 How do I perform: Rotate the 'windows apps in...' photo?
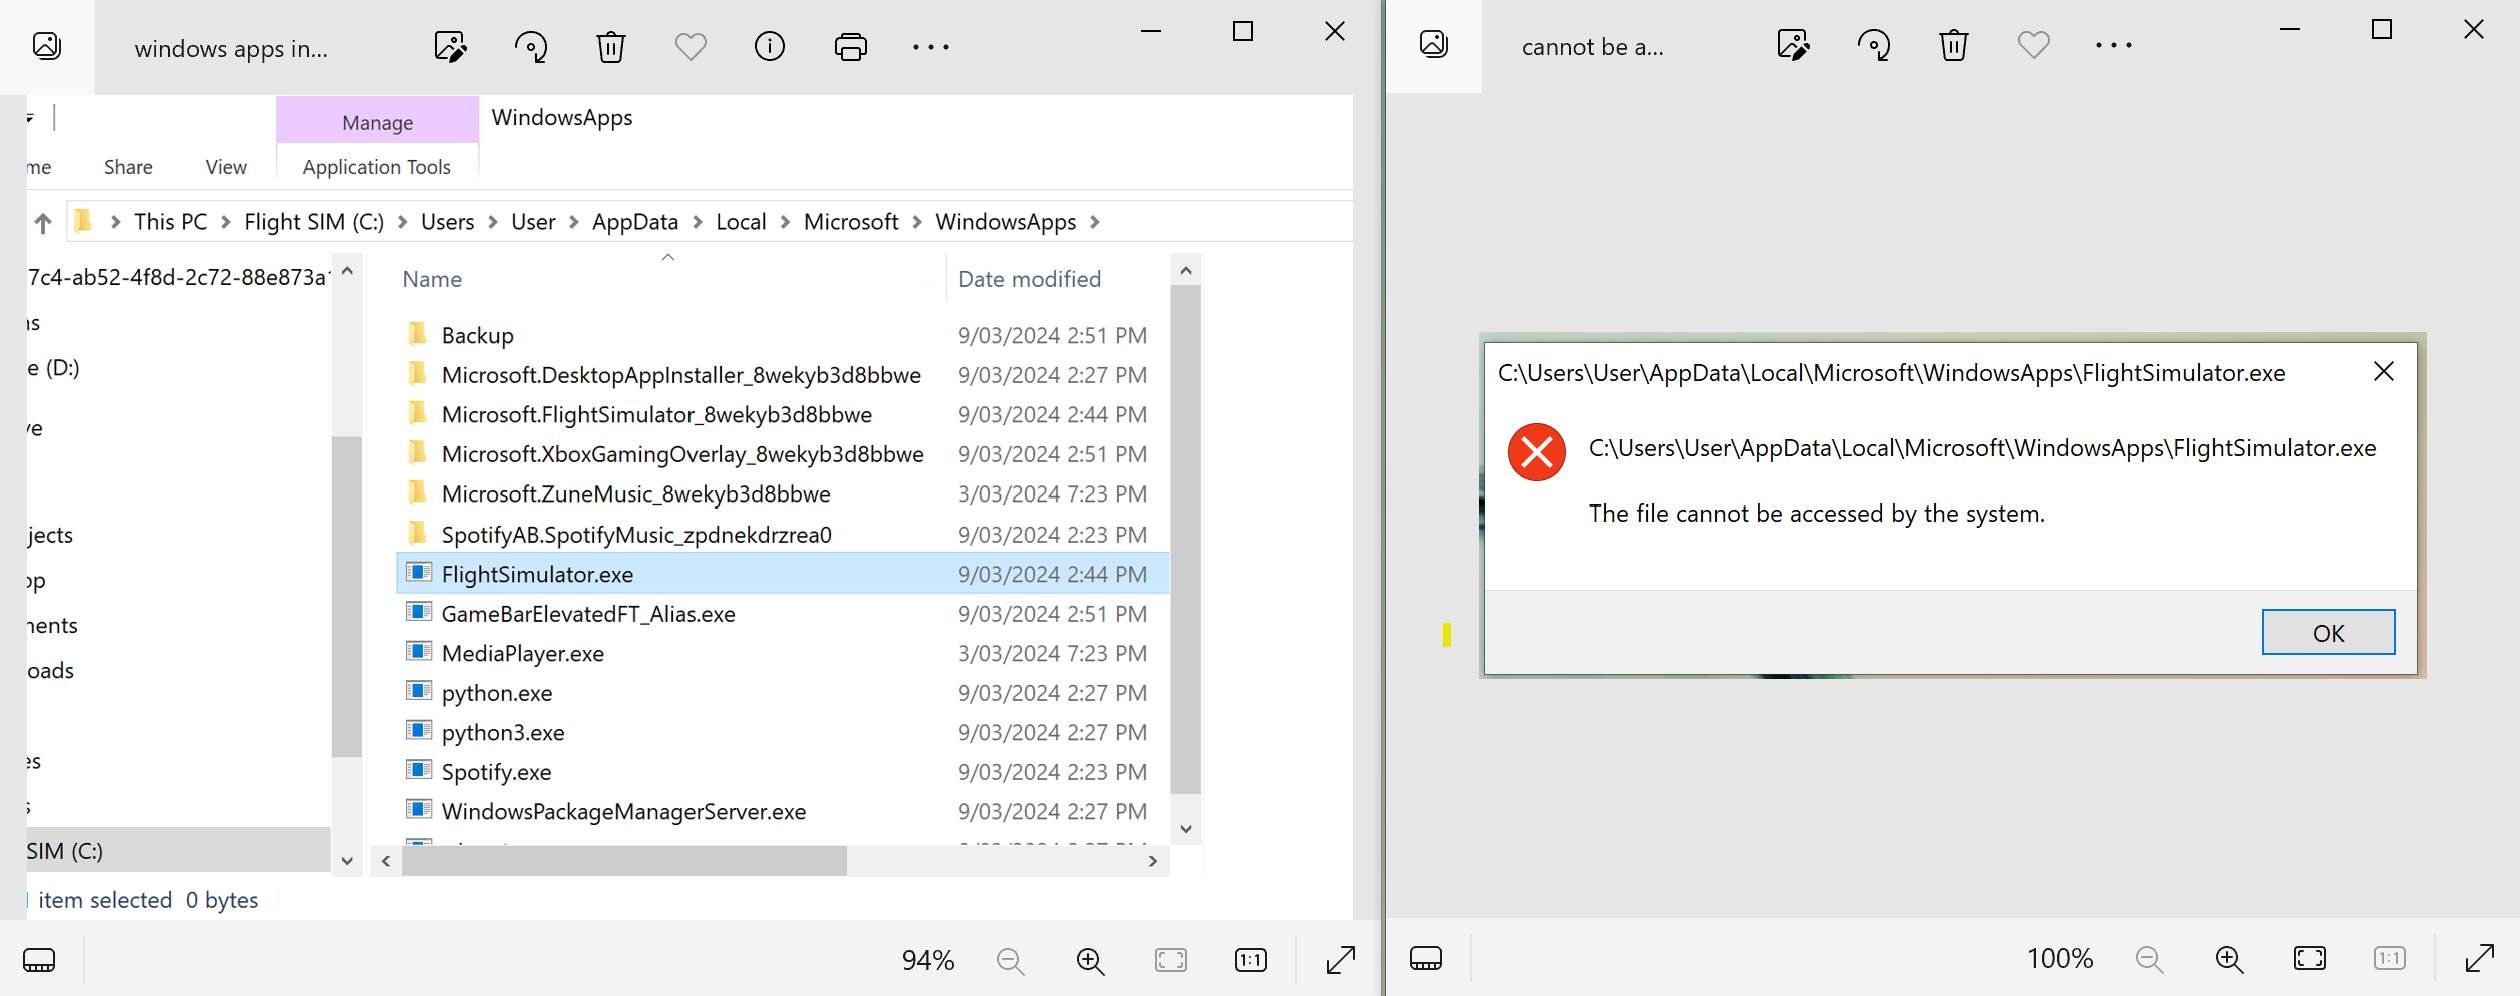pyautogui.click(x=530, y=47)
